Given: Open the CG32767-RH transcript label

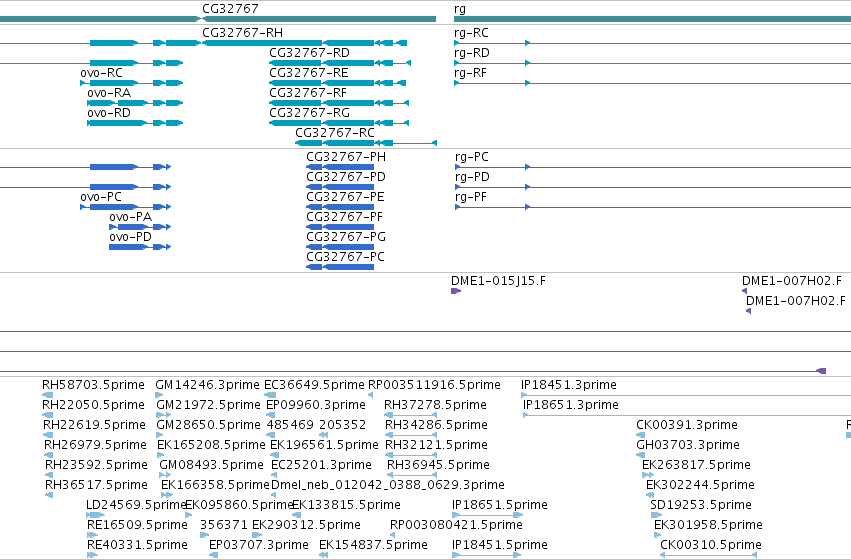Looking at the screenshot, I should 242,33.
